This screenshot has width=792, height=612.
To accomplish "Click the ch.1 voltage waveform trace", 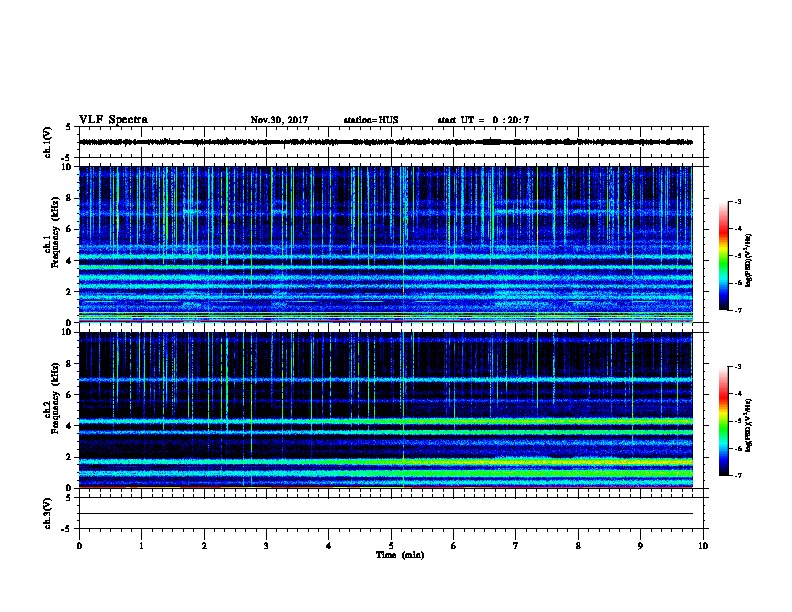I will click(x=386, y=142).
